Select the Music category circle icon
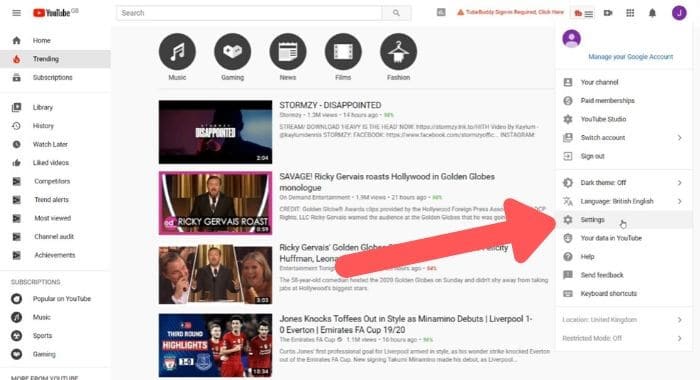The height and width of the screenshot is (380, 700). click(x=177, y=52)
